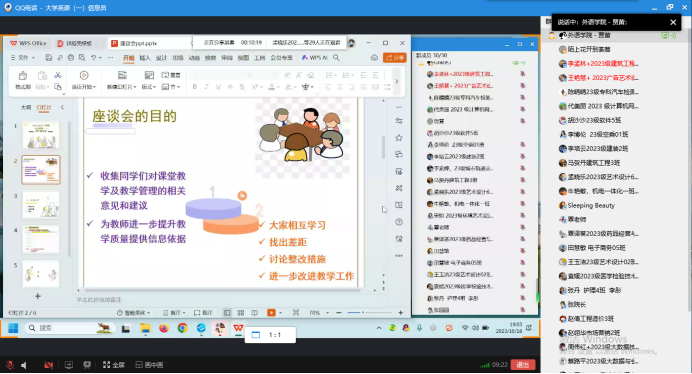Open the 插入 ribbon tab
Image resolution: width=692 pixels, height=374 pixels.
145,58
